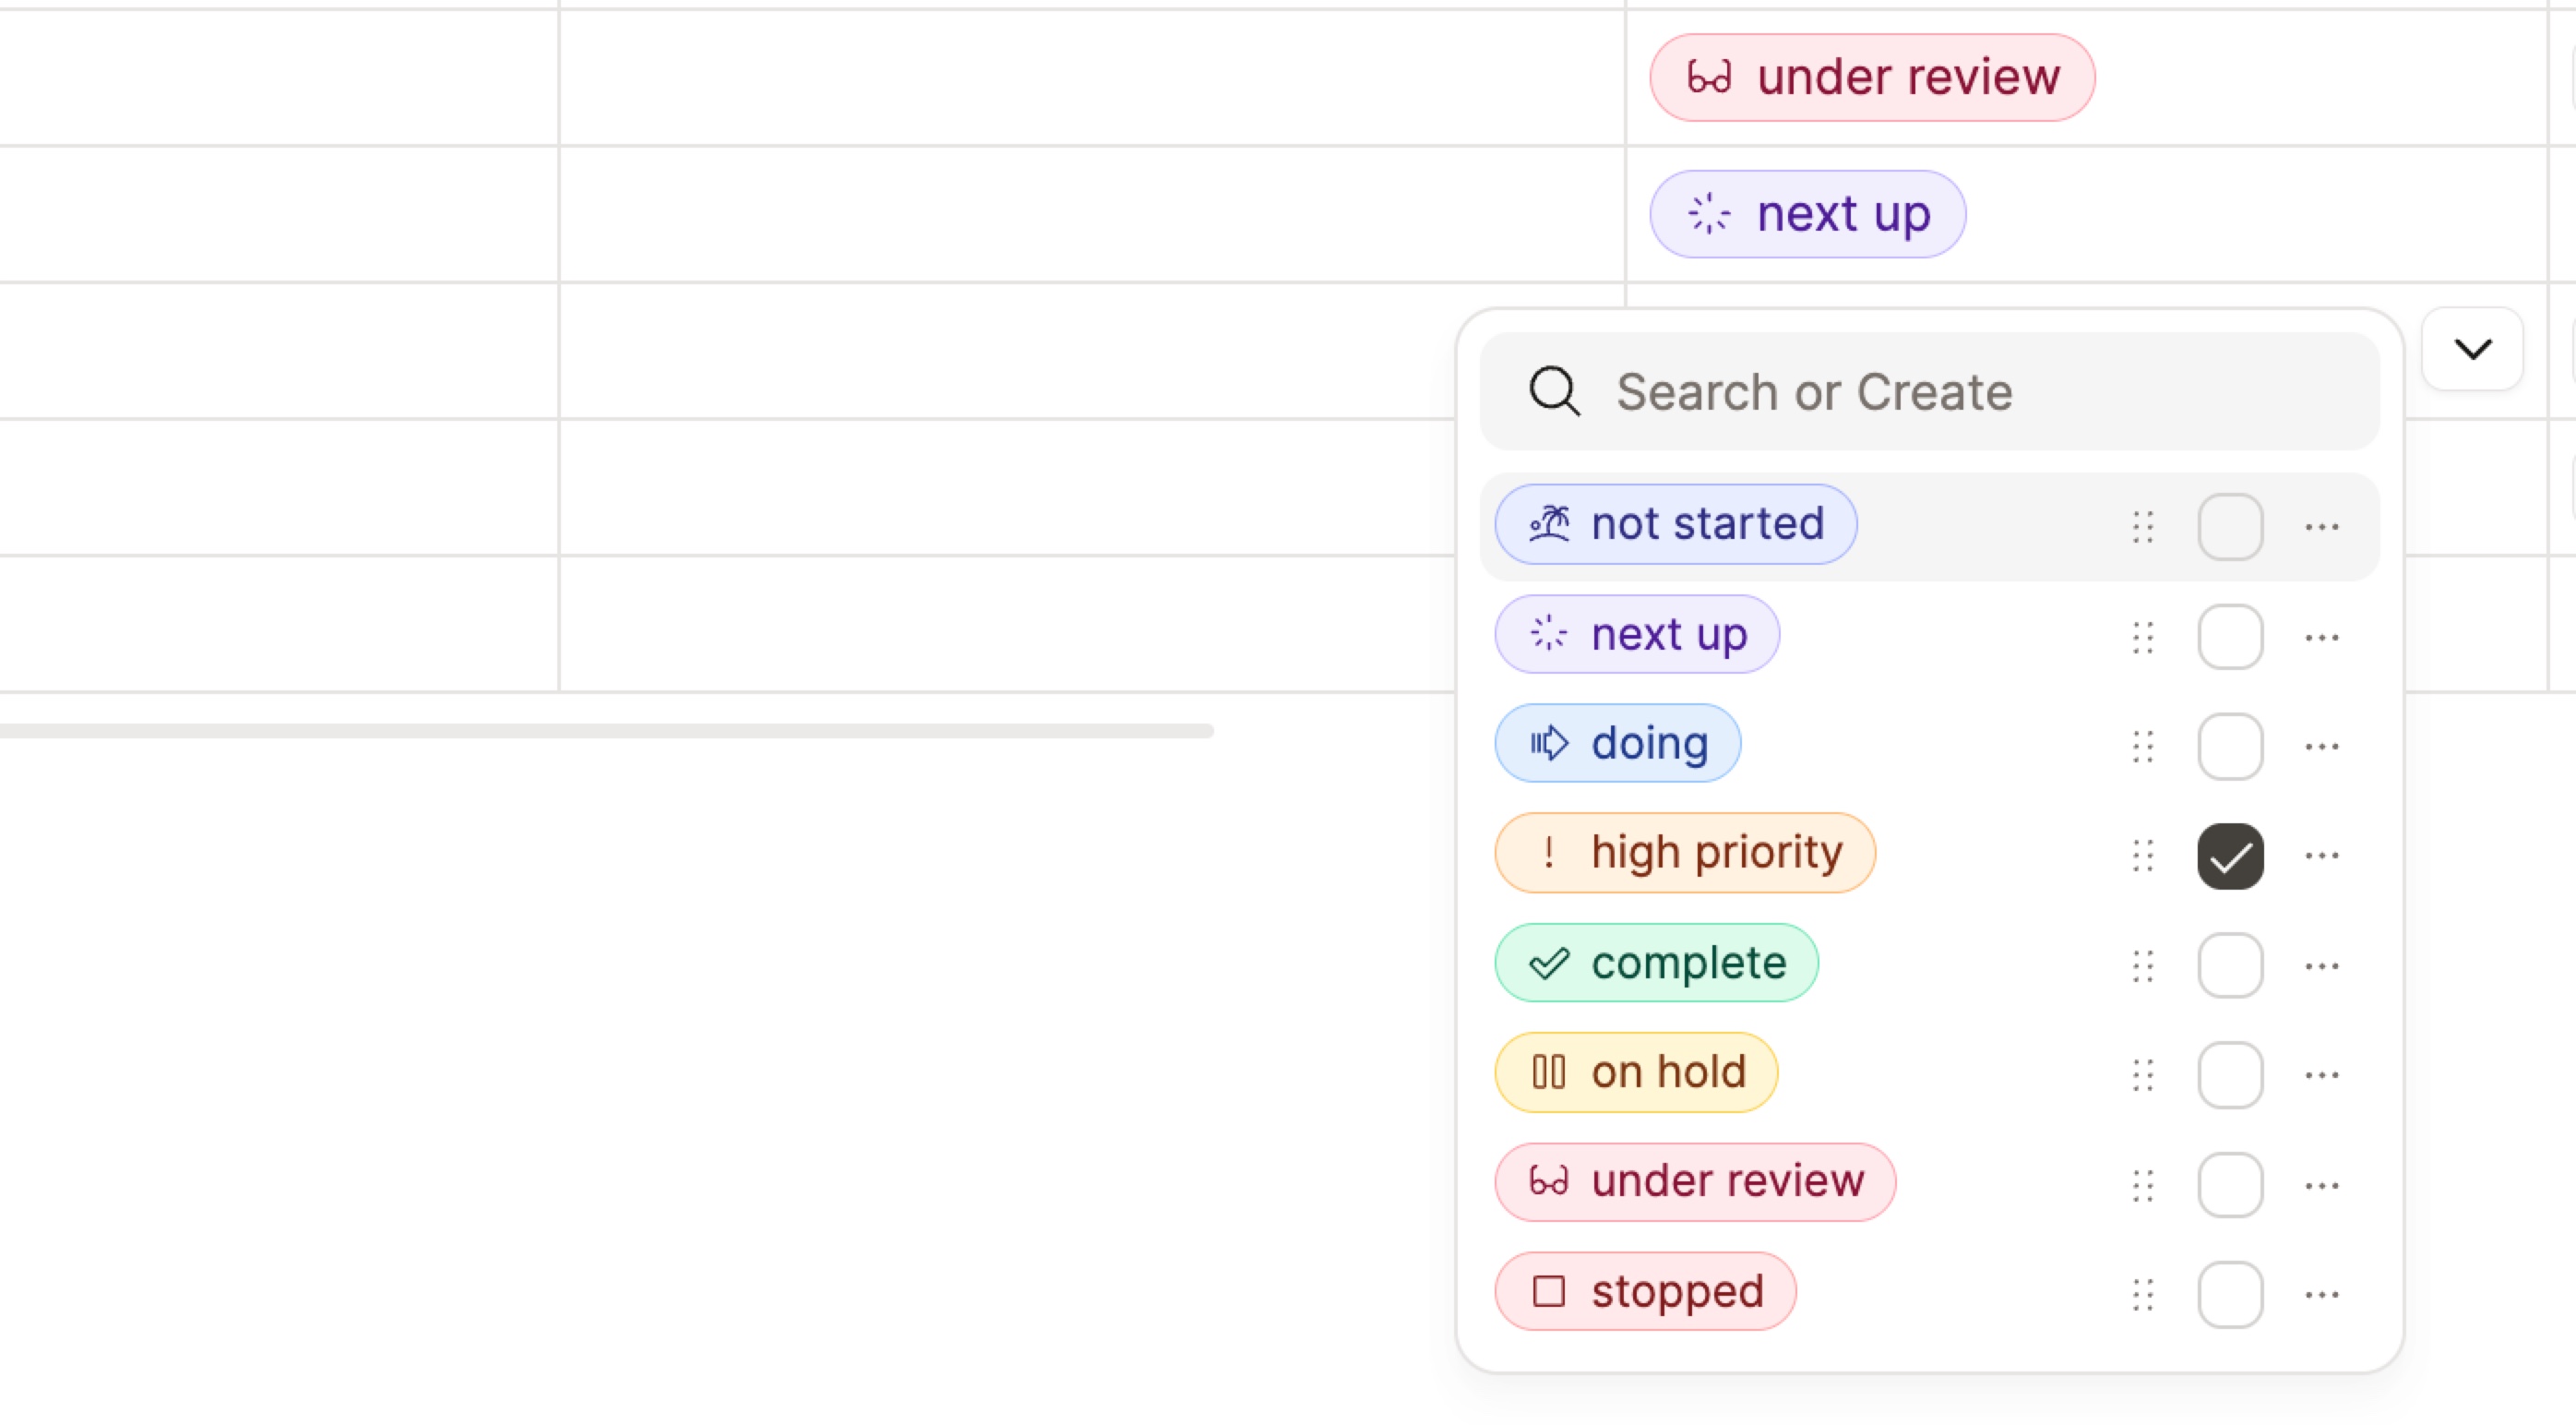The width and height of the screenshot is (2576, 1425).
Task: Select the under review option in dropdown
Action: click(x=1695, y=1182)
